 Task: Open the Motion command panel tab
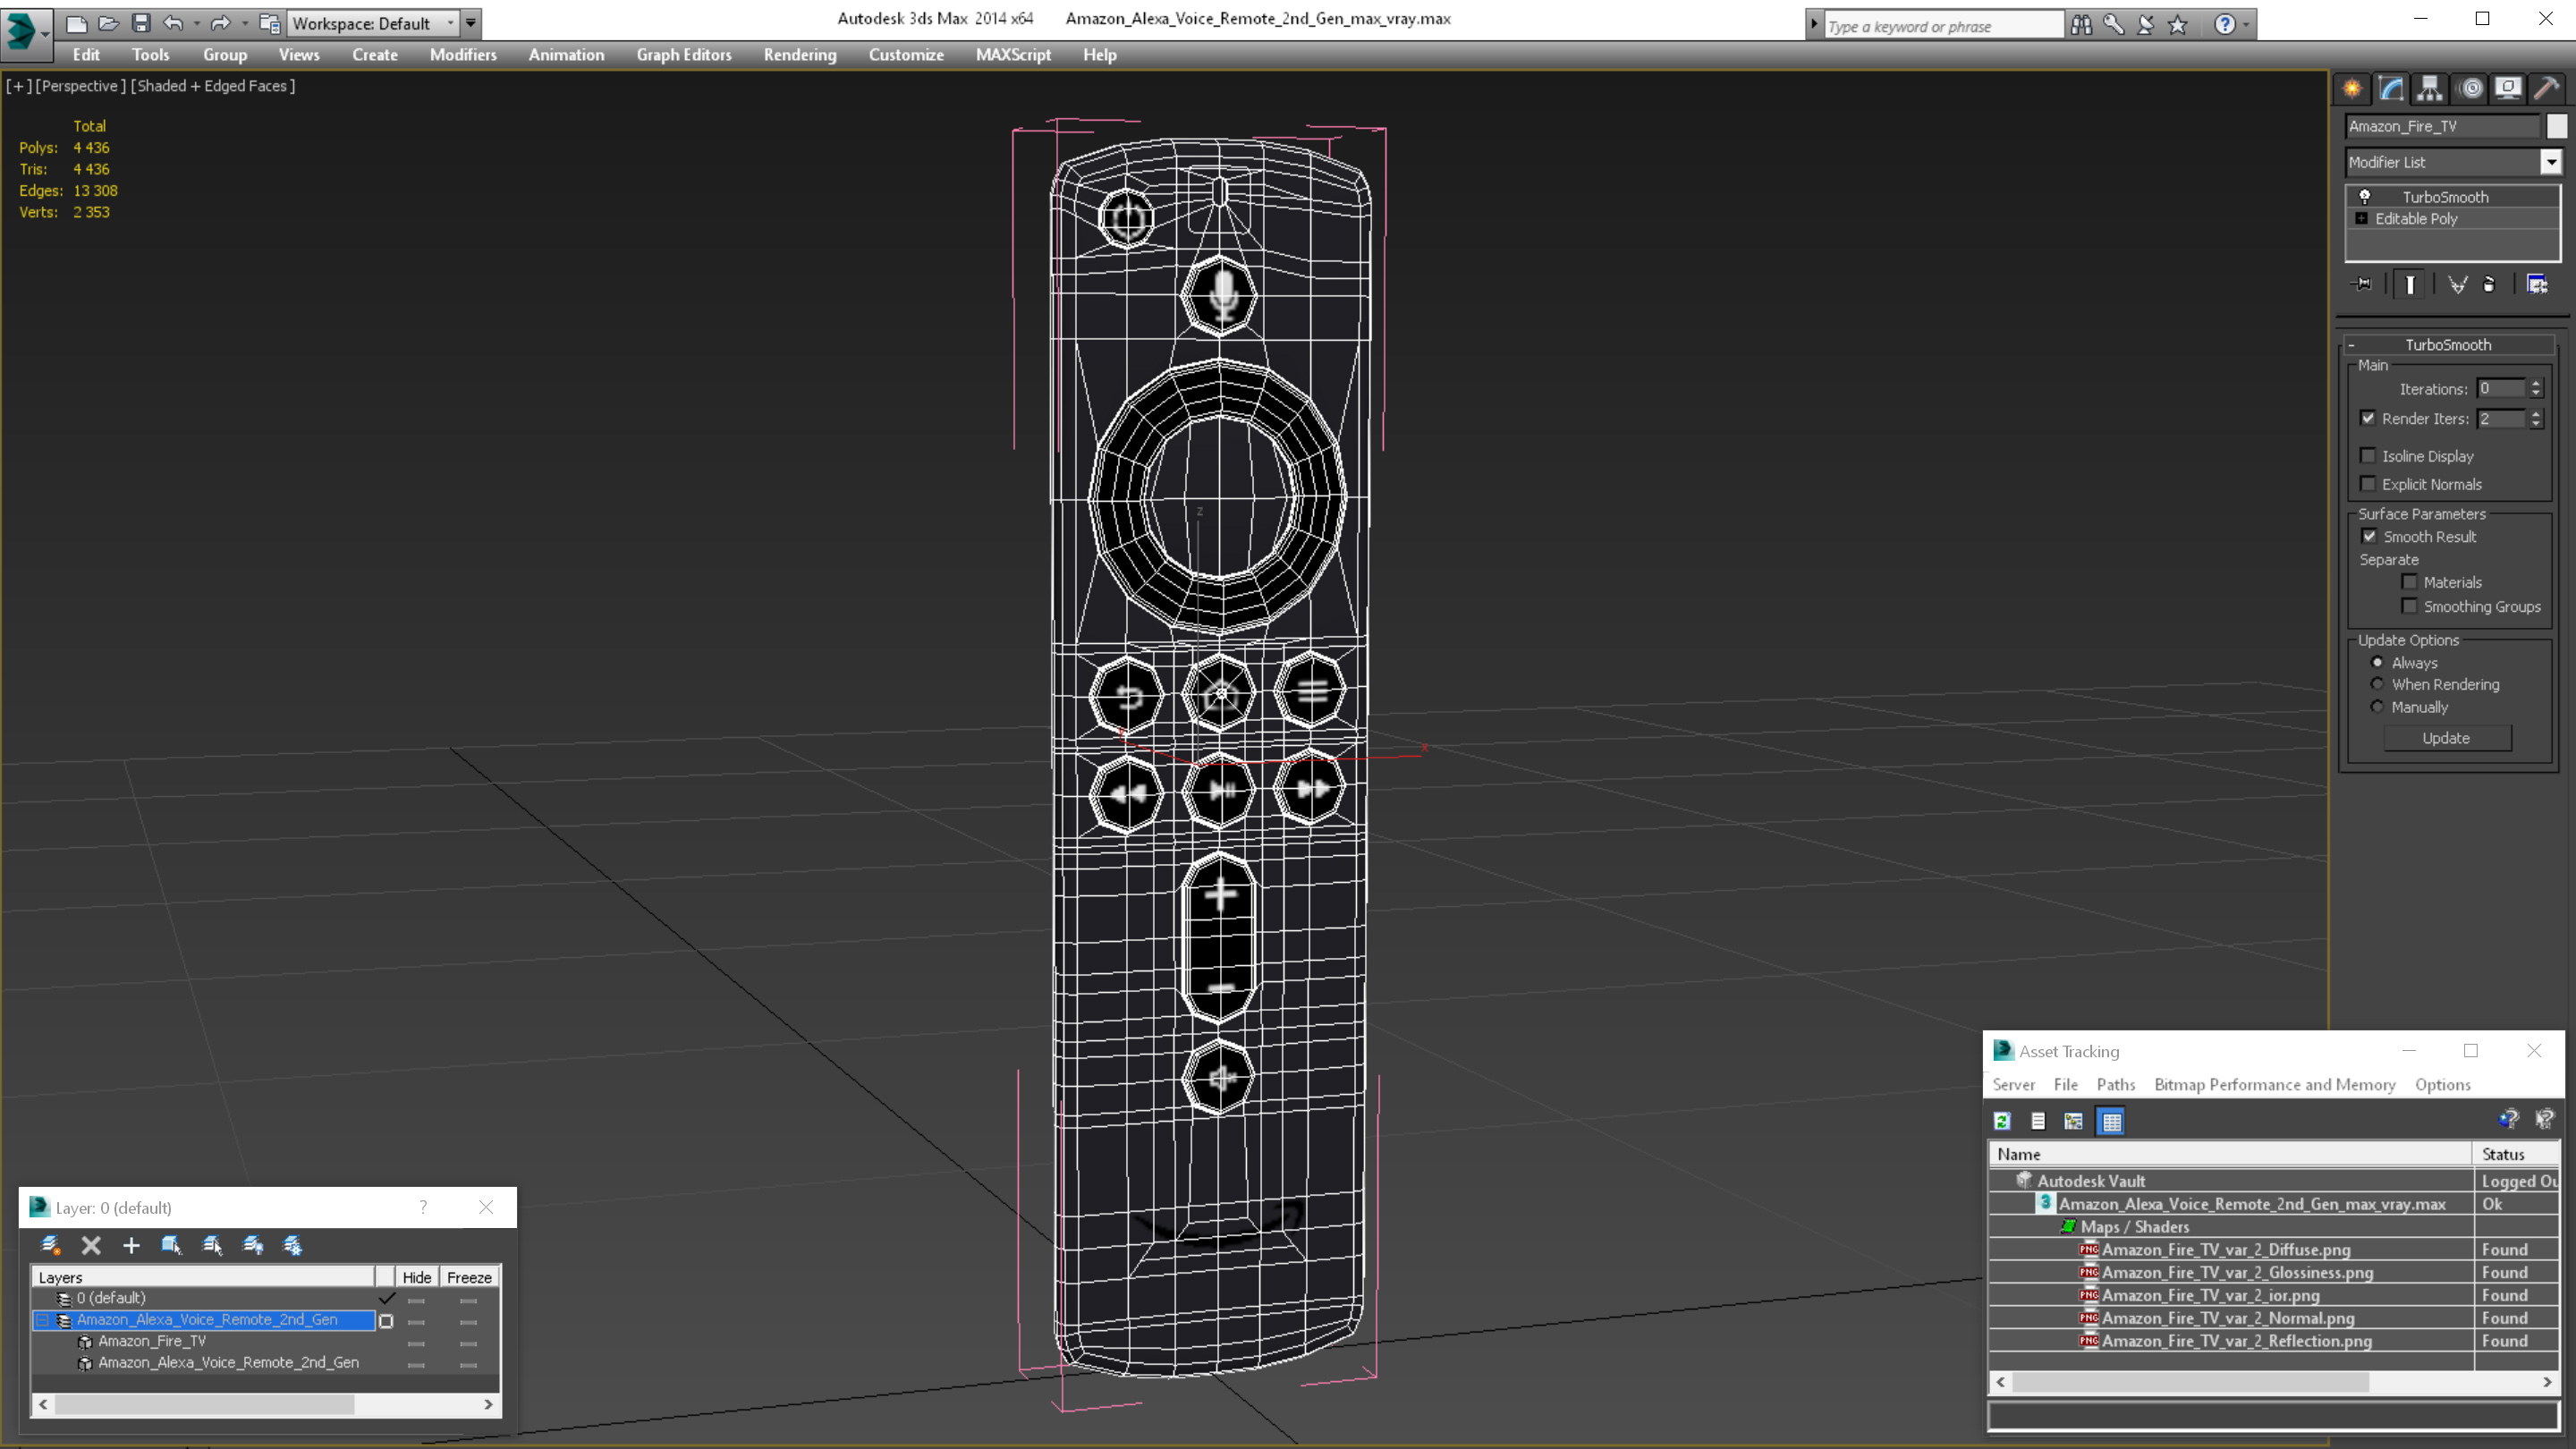[x=2470, y=88]
